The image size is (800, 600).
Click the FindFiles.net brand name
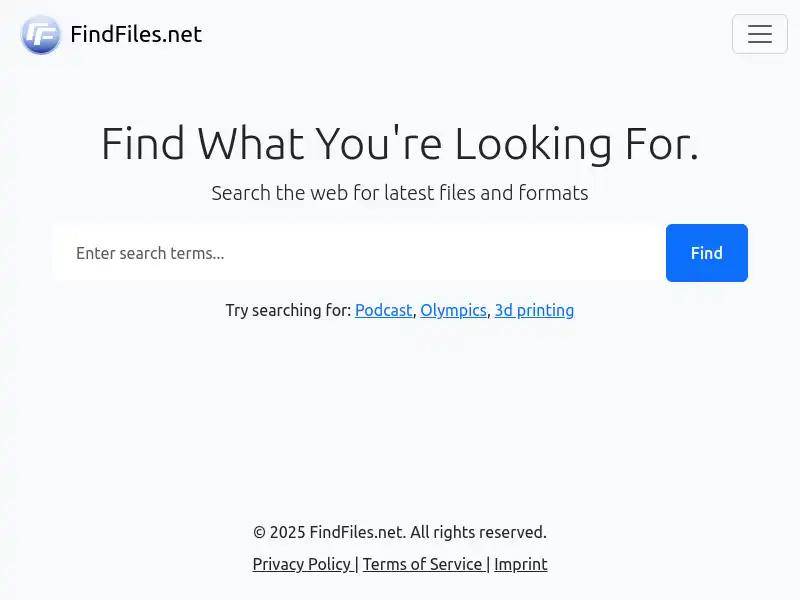click(x=136, y=34)
